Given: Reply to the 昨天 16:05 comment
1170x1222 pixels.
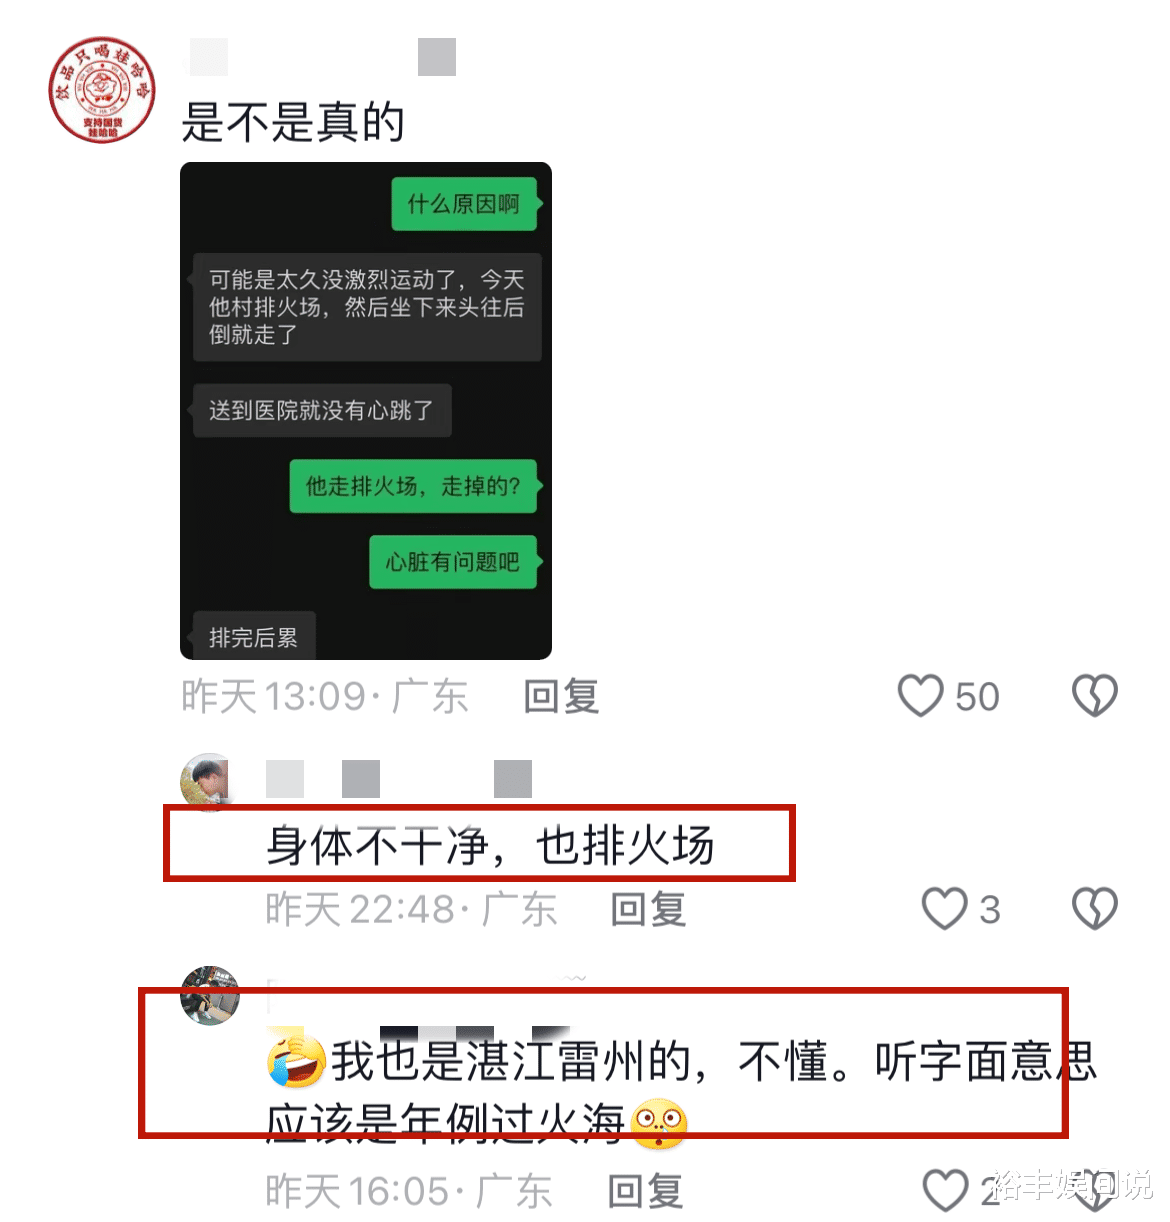Looking at the screenshot, I should tap(645, 1191).
